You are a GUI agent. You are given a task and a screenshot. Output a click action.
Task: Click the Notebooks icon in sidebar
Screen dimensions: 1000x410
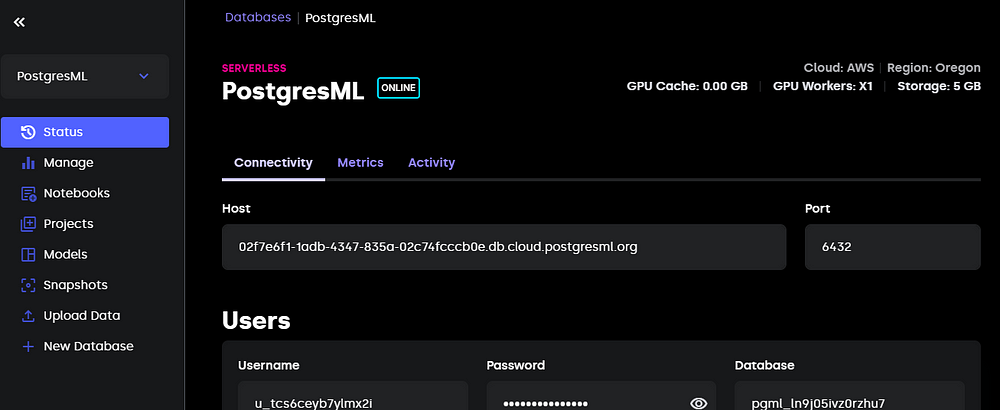click(27, 193)
